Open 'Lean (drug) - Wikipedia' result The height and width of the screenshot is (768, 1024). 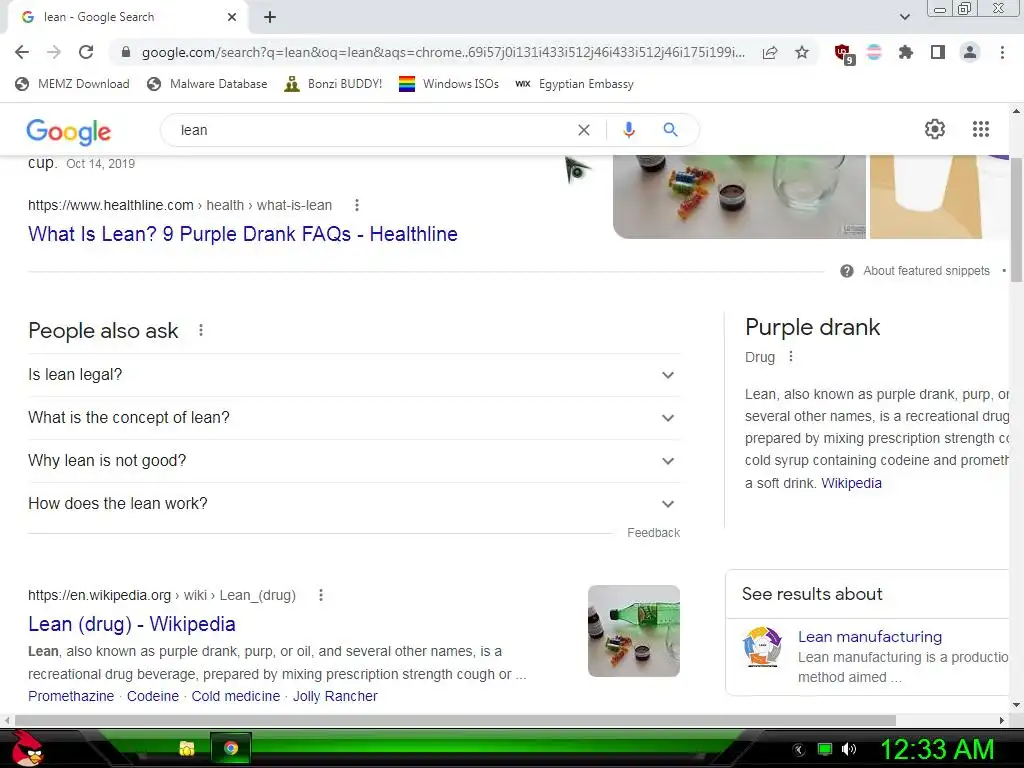[132, 624]
